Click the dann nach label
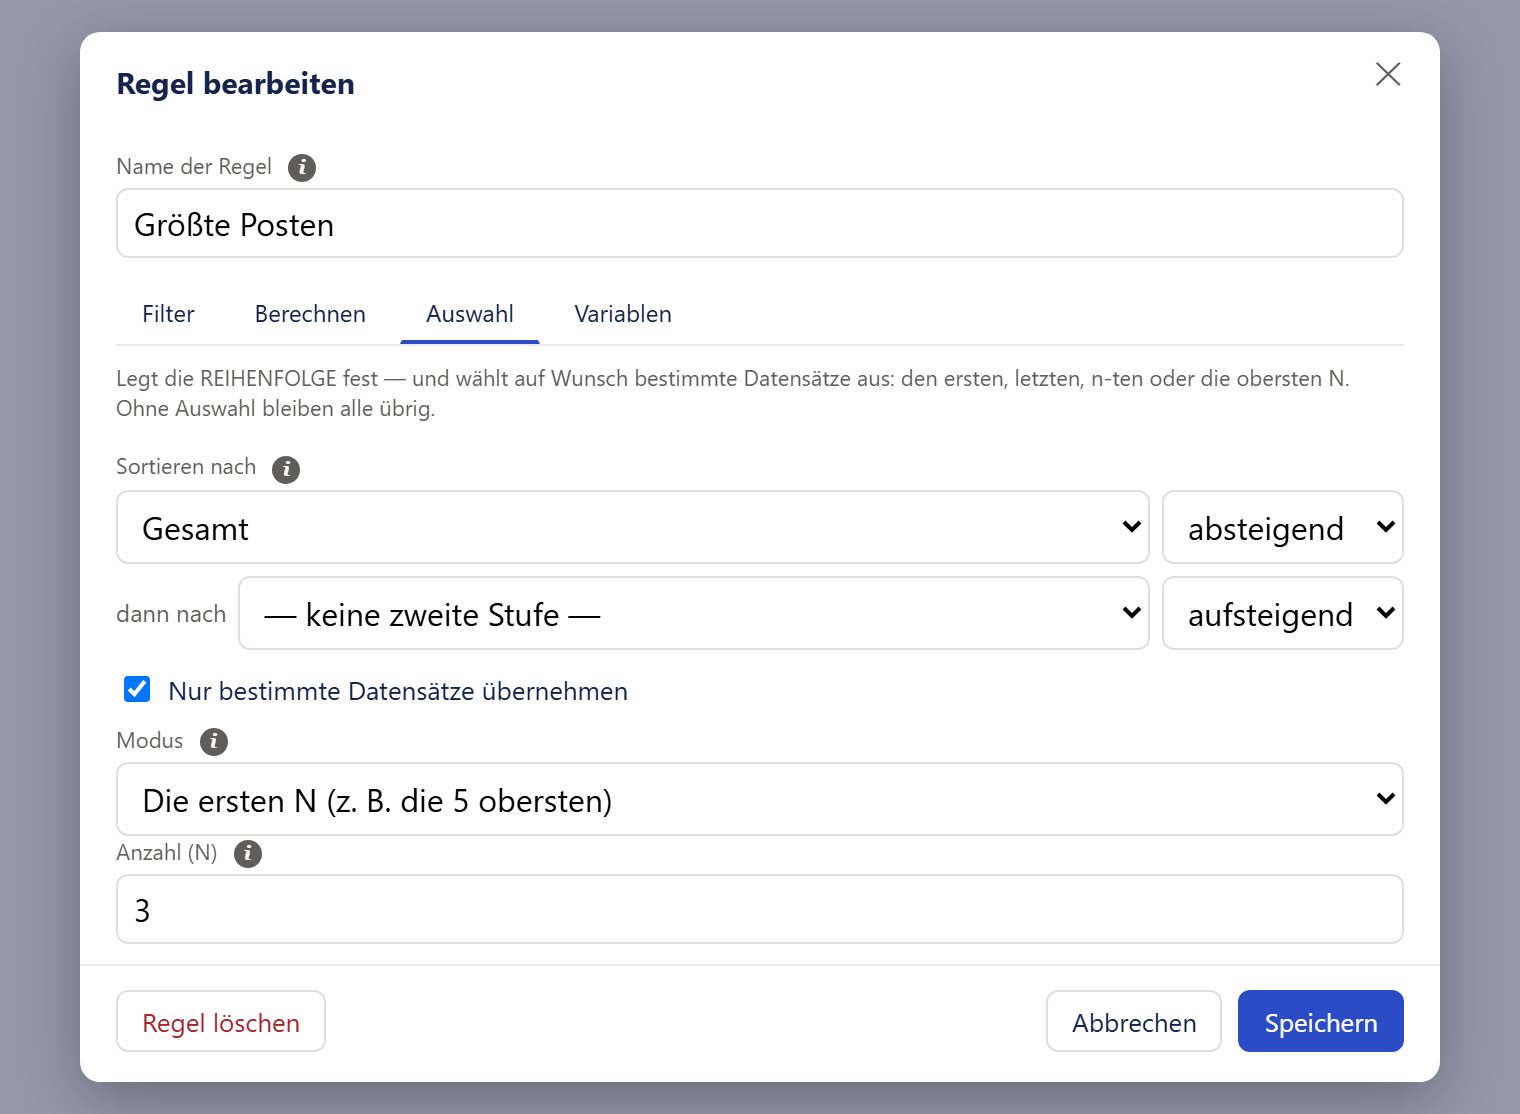 (171, 614)
